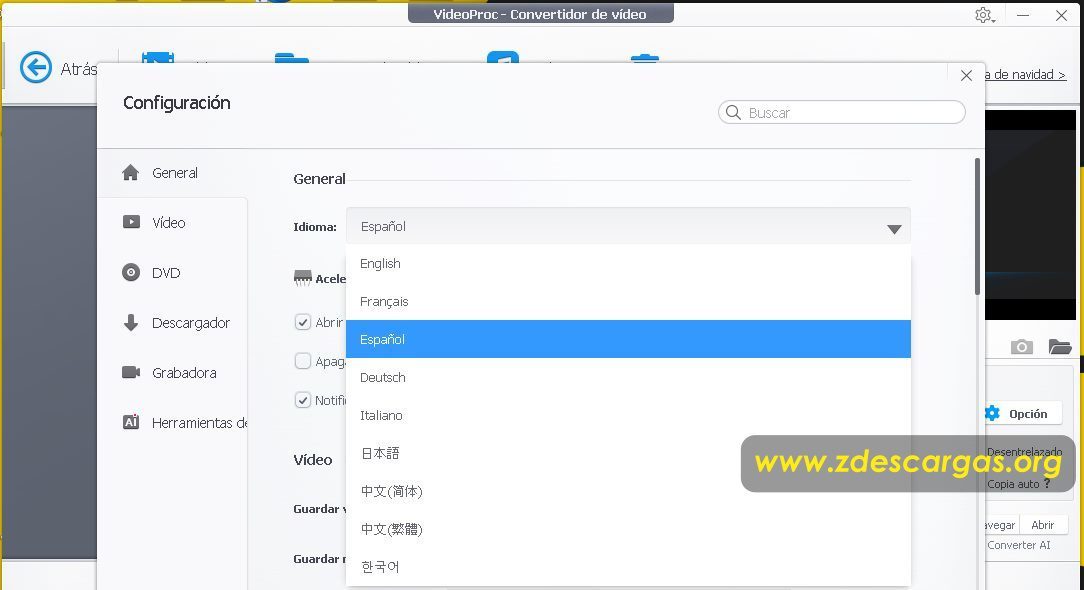The height and width of the screenshot is (590, 1084).
Task: Open the General settings tab
Action: coord(172,173)
